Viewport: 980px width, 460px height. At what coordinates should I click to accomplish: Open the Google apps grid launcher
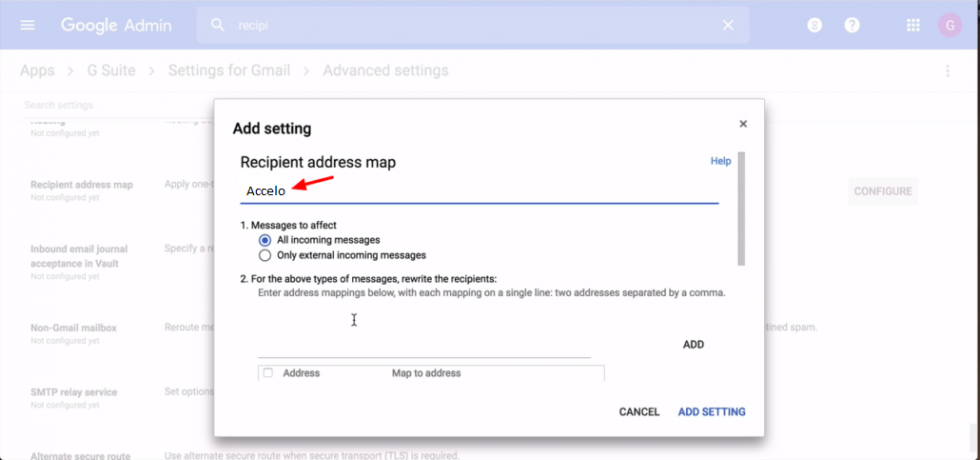(913, 25)
